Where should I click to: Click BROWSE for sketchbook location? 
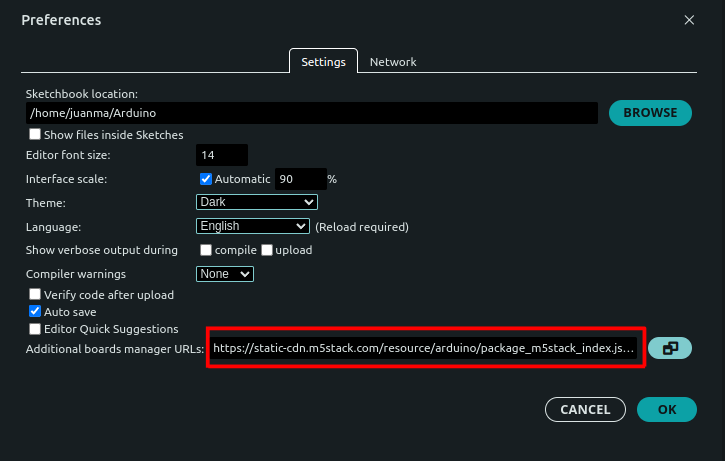pos(650,113)
